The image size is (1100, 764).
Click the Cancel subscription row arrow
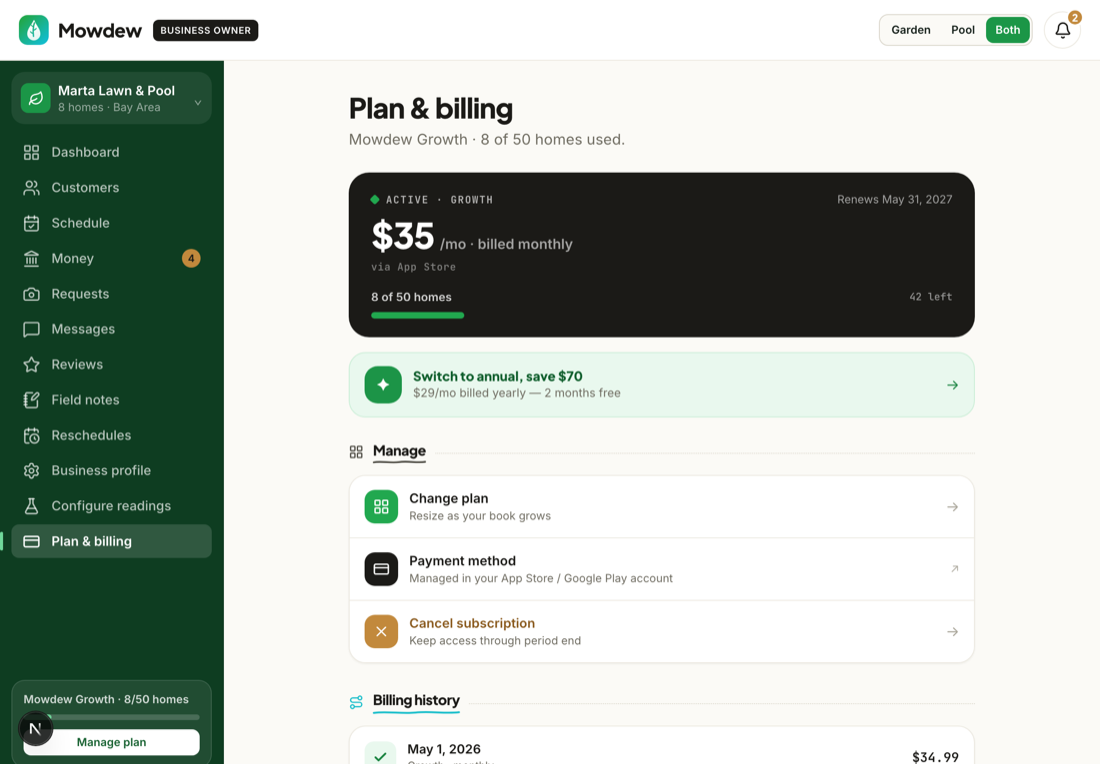tap(952, 631)
